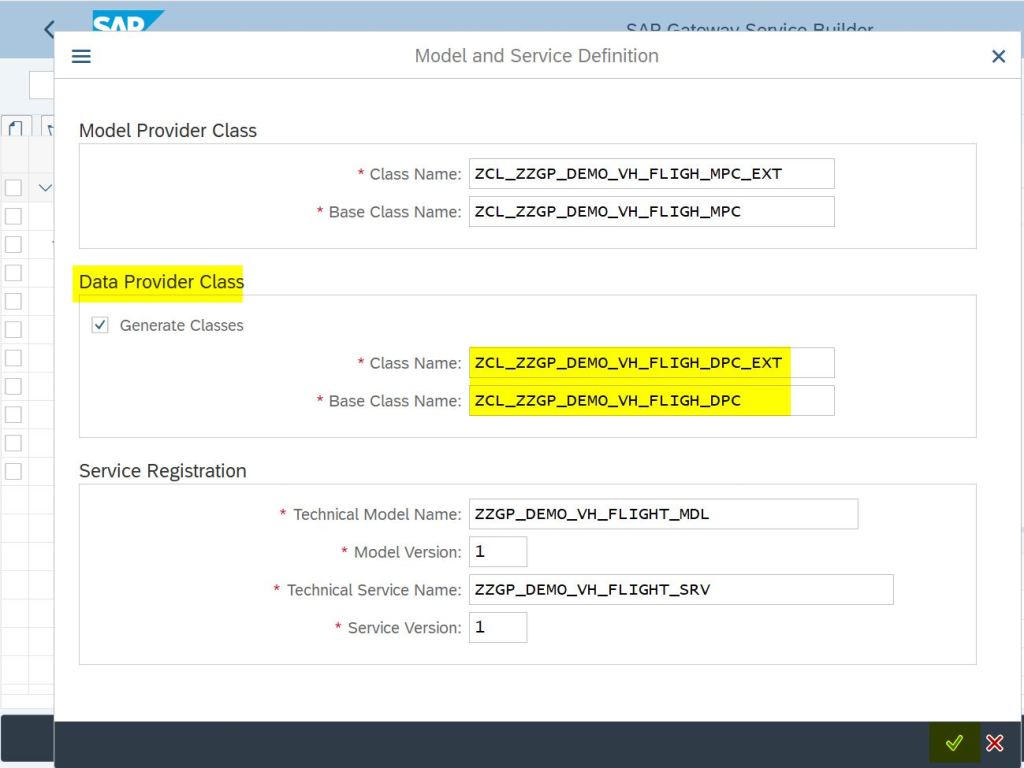Close the Model and Service Definition dialog
Viewport: 1024px width, 768px height.
(998, 56)
